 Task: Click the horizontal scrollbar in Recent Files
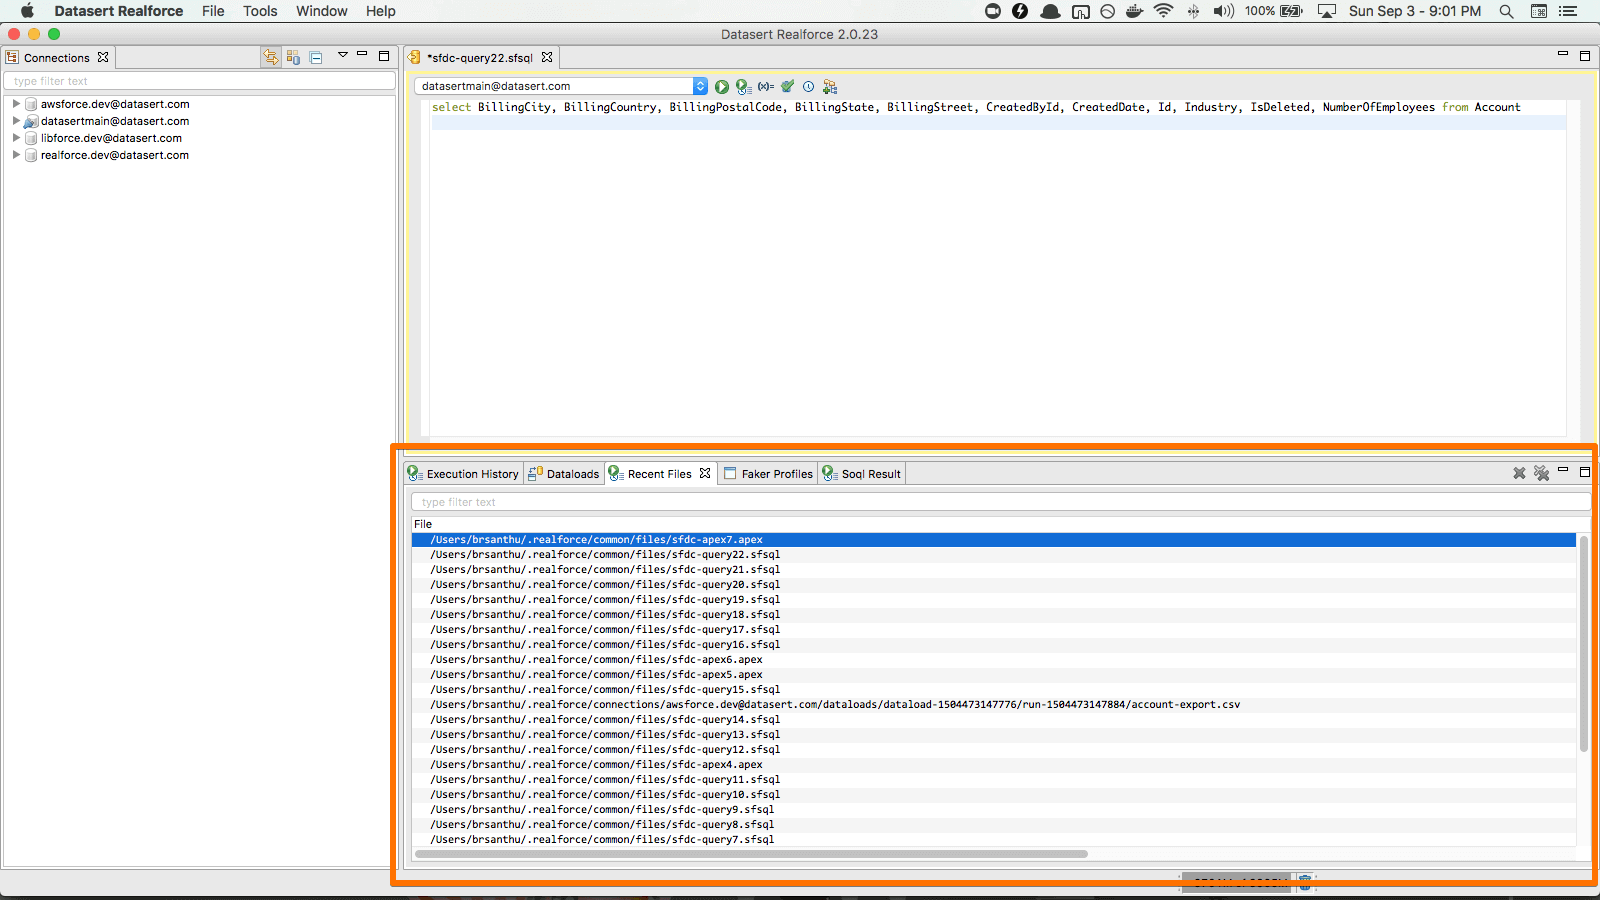(750, 854)
